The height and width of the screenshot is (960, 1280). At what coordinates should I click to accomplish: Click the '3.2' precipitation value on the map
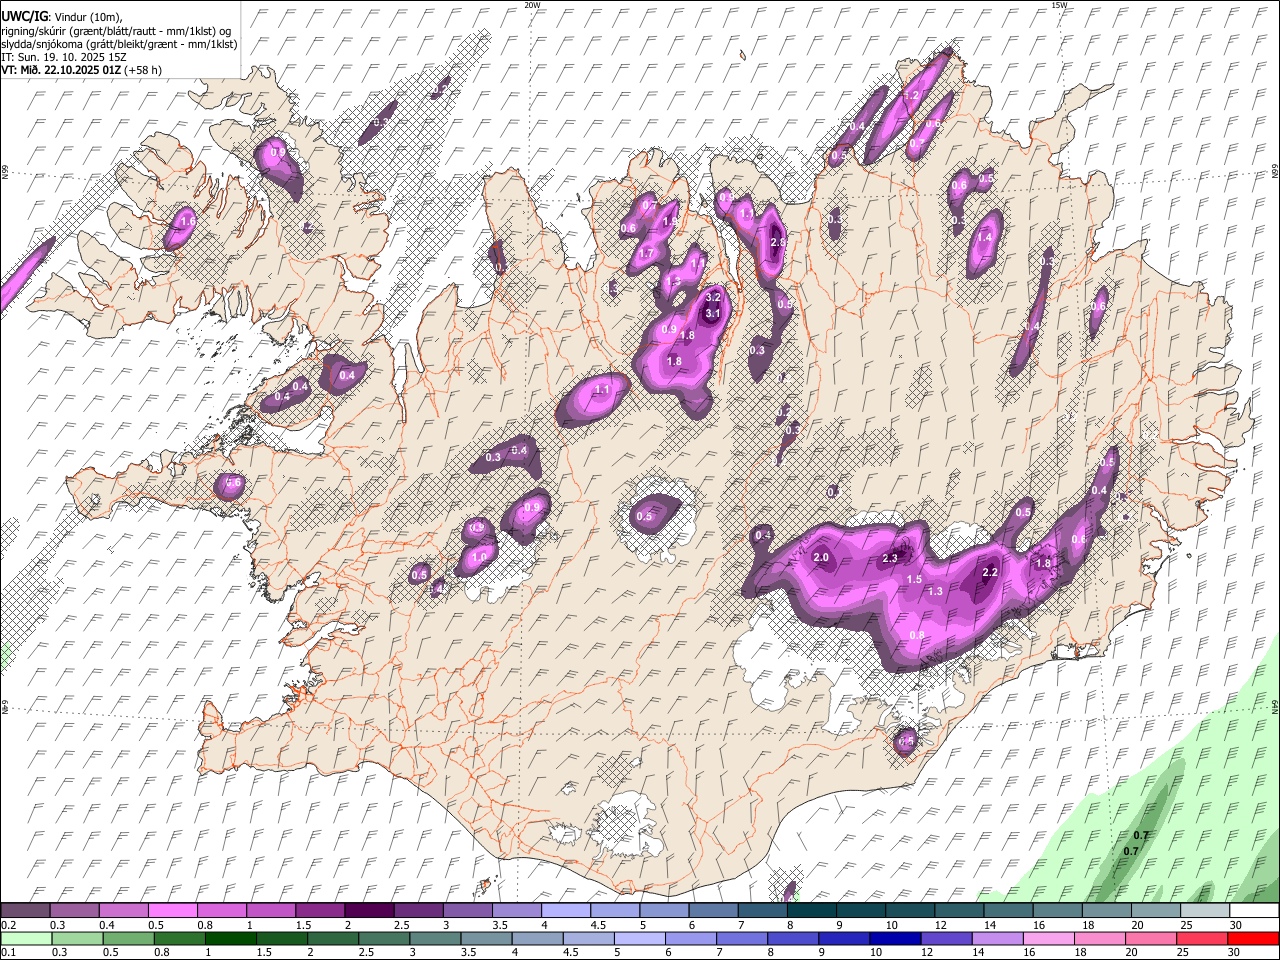point(713,298)
